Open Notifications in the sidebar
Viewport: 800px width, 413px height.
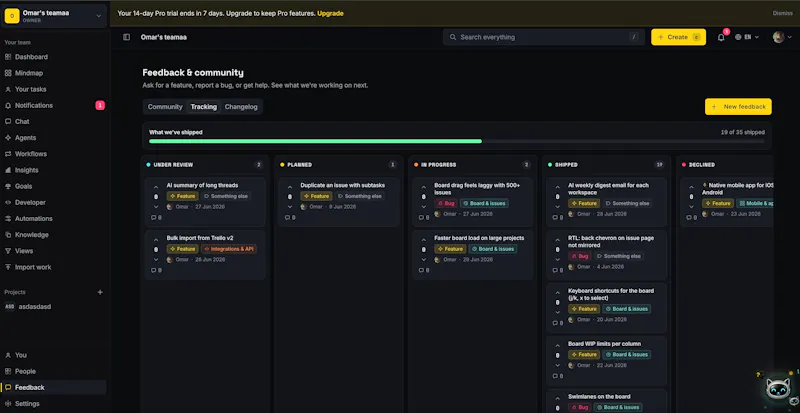pyautogui.click(x=54, y=105)
